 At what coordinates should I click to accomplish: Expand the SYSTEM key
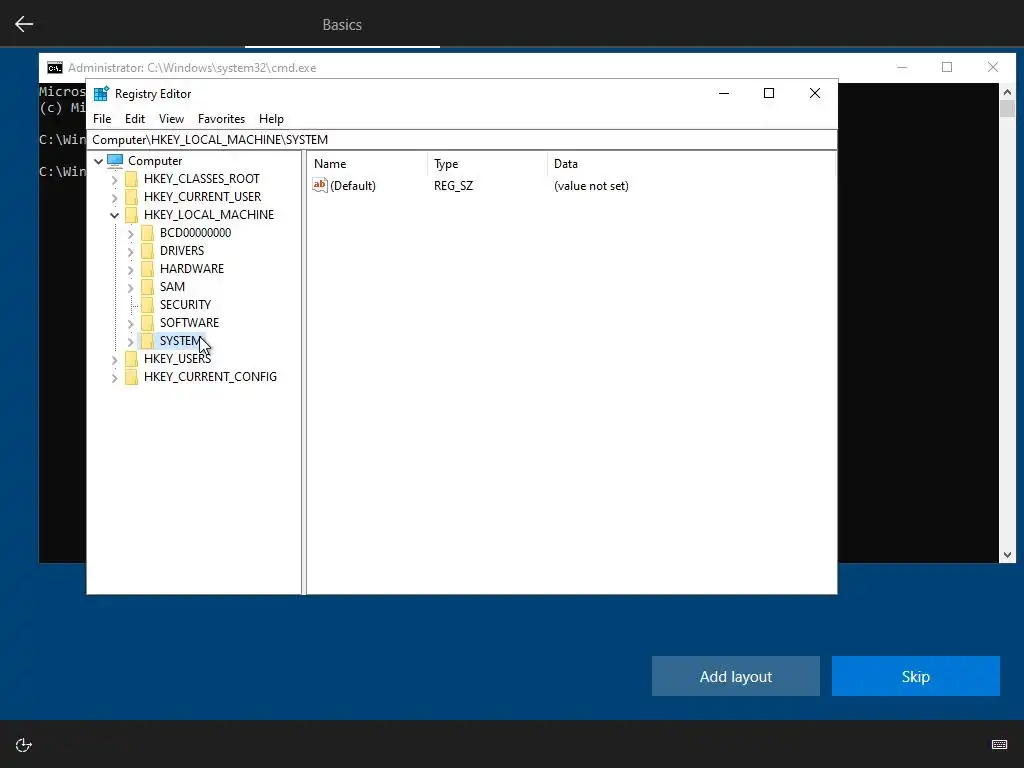pos(131,341)
